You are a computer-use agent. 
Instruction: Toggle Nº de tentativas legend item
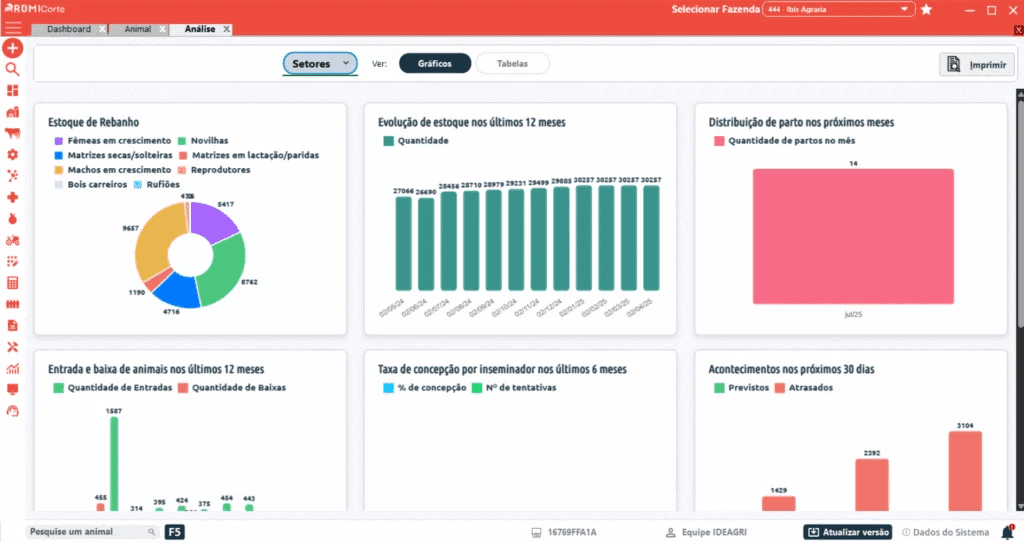coord(514,387)
